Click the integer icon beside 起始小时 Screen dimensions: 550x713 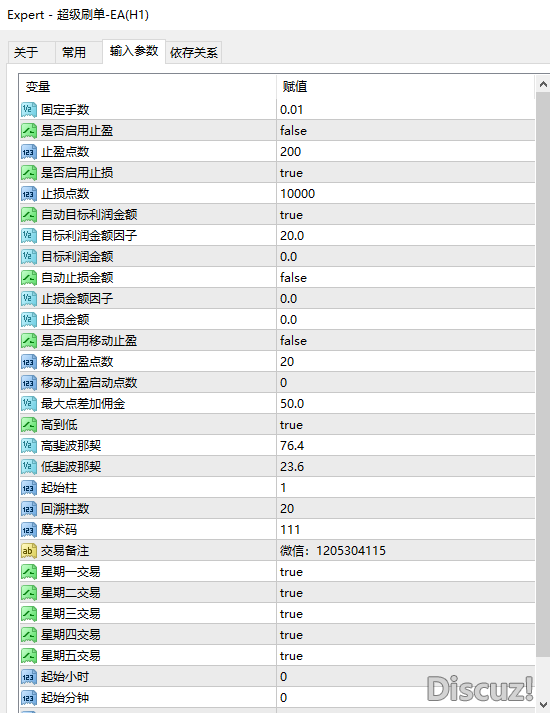pyautogui.click(x=29, y=677)
